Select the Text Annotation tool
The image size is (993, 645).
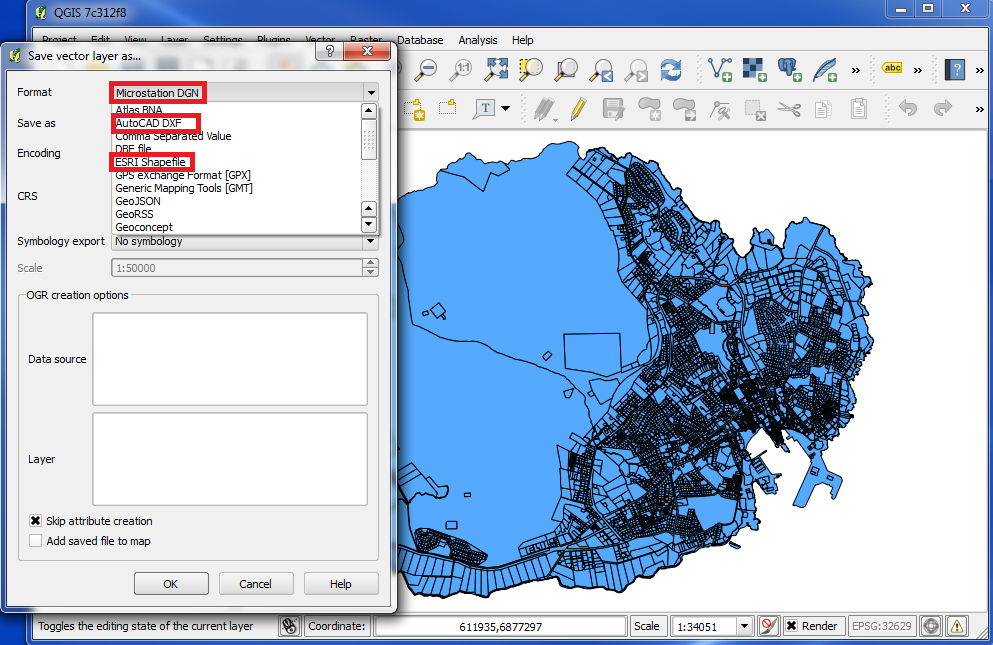[484, 108]
